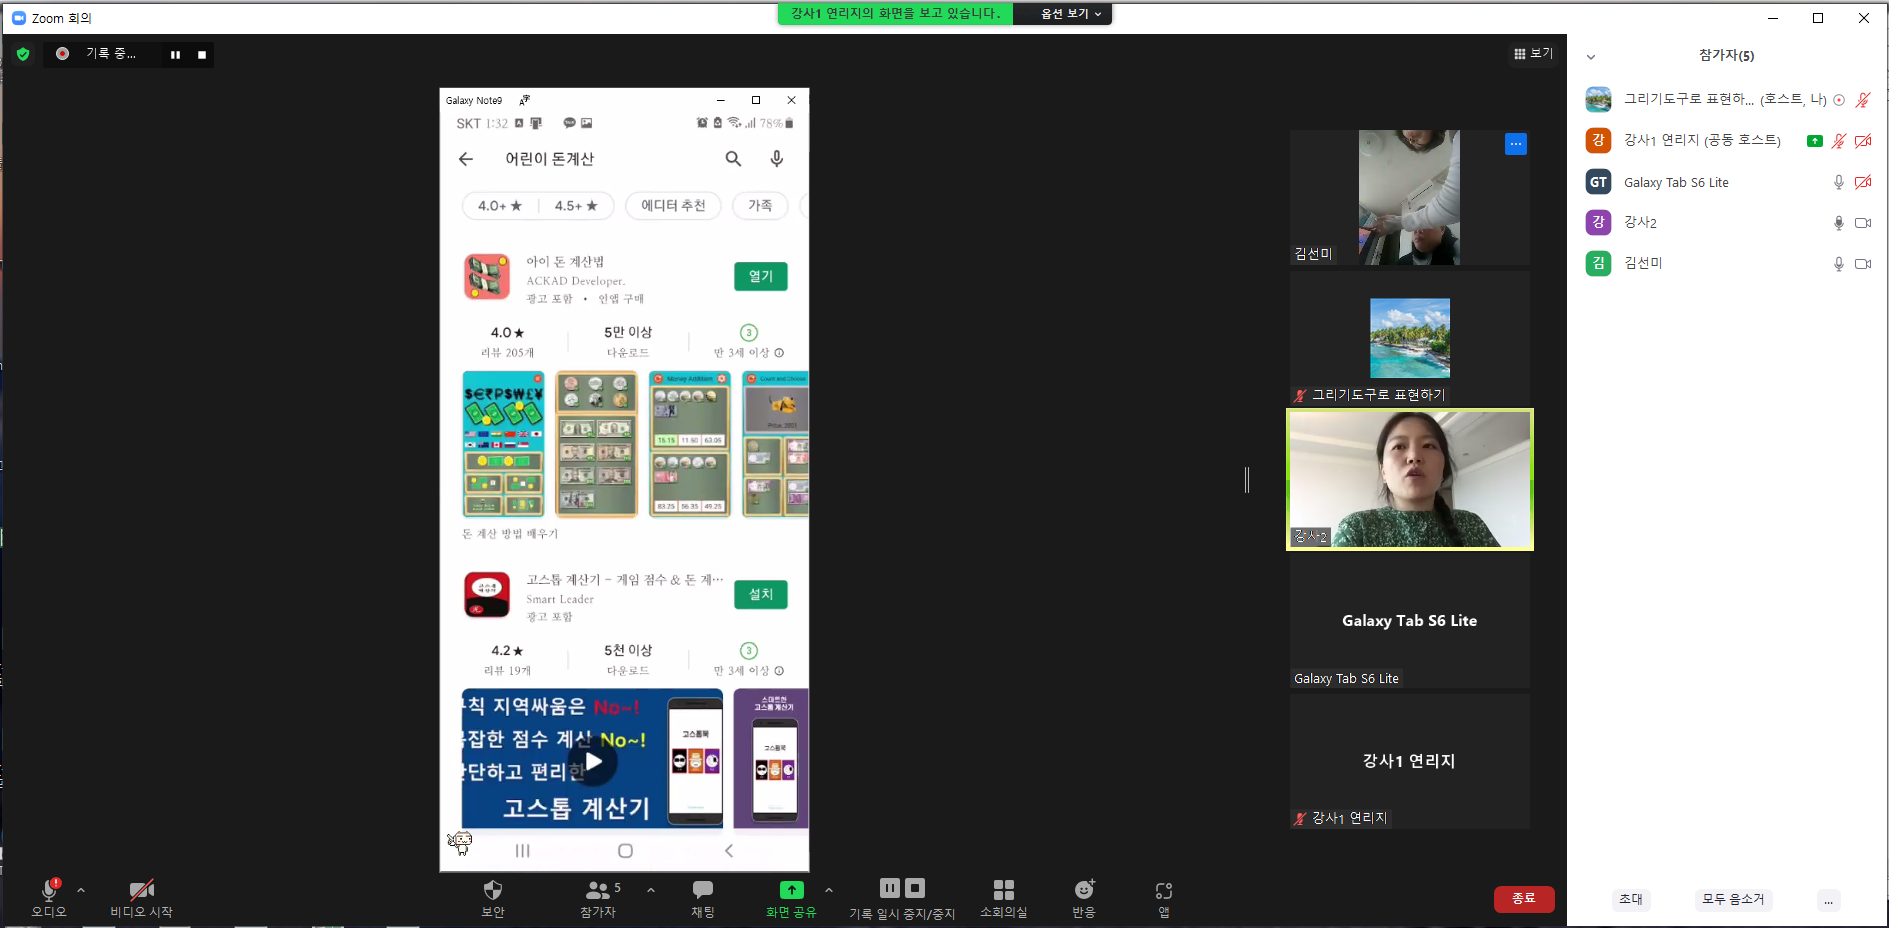Open the Participants panel button
This screenshot has width=1889, height=928.
(x=598, y=898)
